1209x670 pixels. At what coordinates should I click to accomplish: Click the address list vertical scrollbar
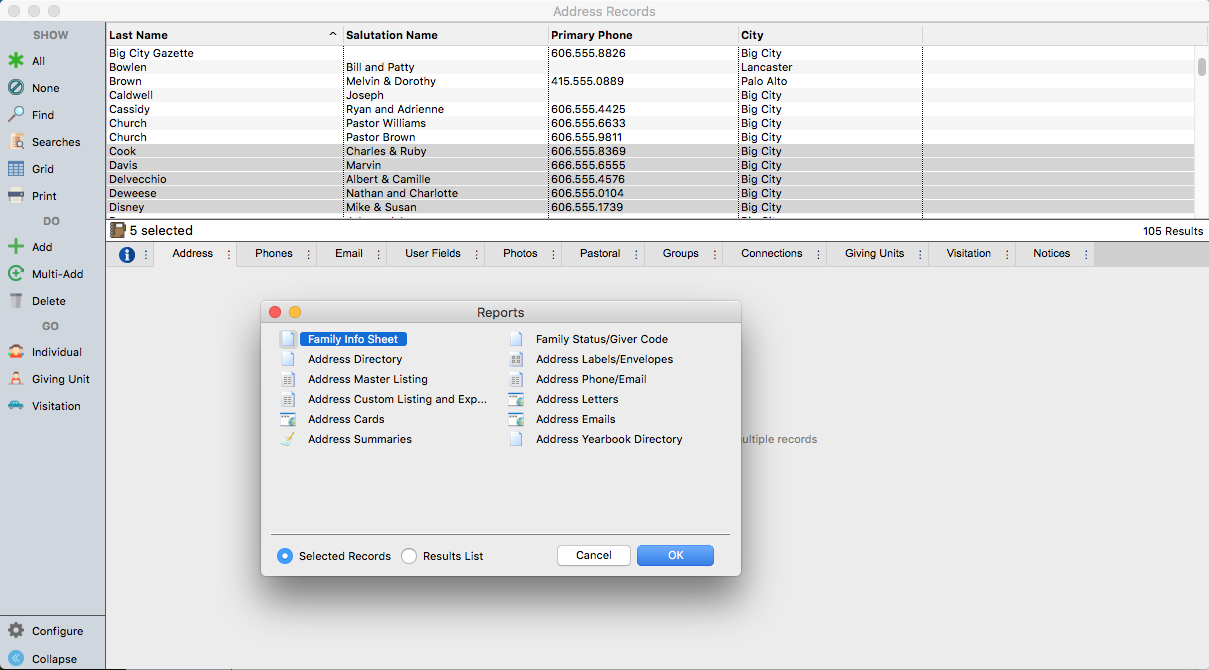point(1201,67)
